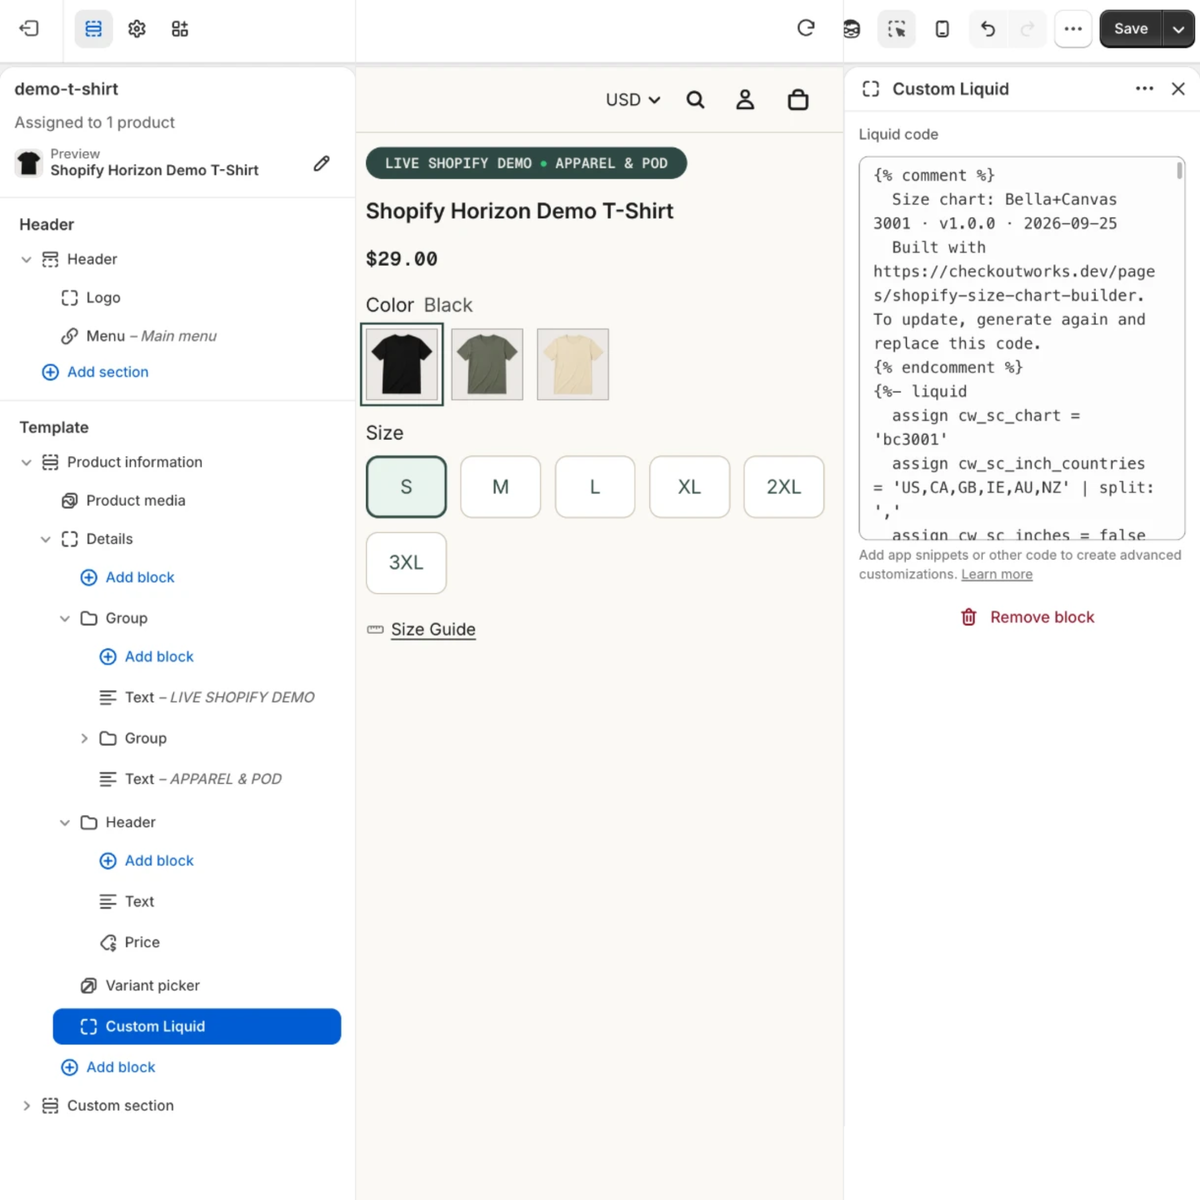Open Custom Liquid panel three-dot menu

coord(1145,89)
